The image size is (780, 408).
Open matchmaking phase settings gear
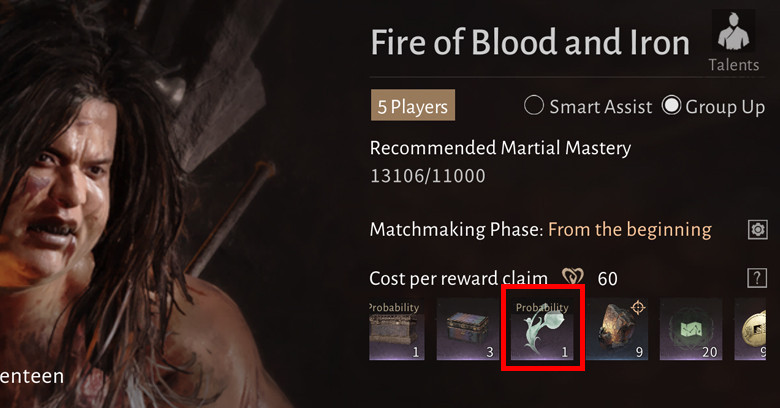tap(757, 230)
